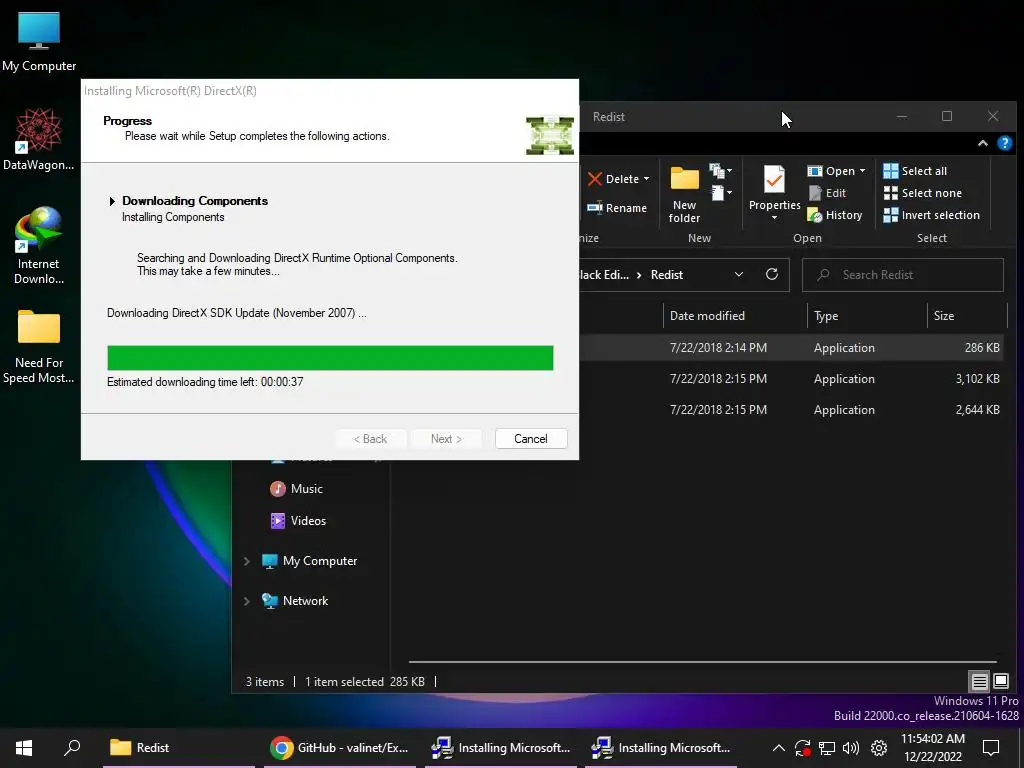Viewport: 1024px width, 768px height.
Task: Switch to Redist taskbar button
Action: (178, 748)
